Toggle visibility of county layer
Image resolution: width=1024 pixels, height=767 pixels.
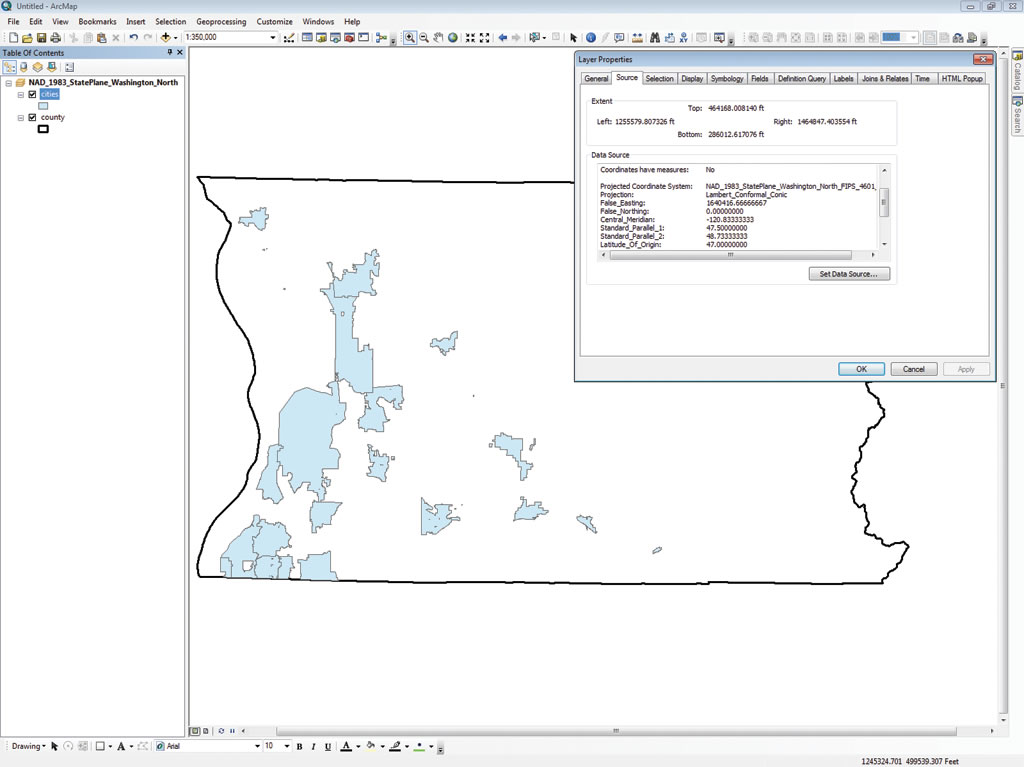coord(32,118)
